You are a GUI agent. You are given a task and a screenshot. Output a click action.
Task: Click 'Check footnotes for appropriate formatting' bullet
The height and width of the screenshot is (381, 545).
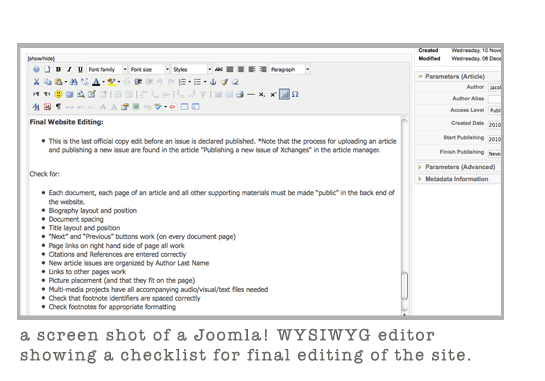click(x=112, y=307)
